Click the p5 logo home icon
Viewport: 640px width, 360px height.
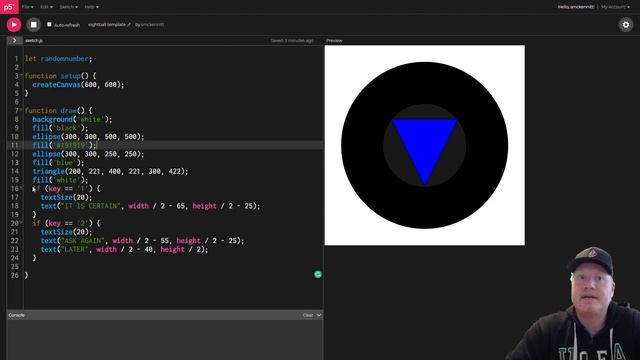(9, 7)
